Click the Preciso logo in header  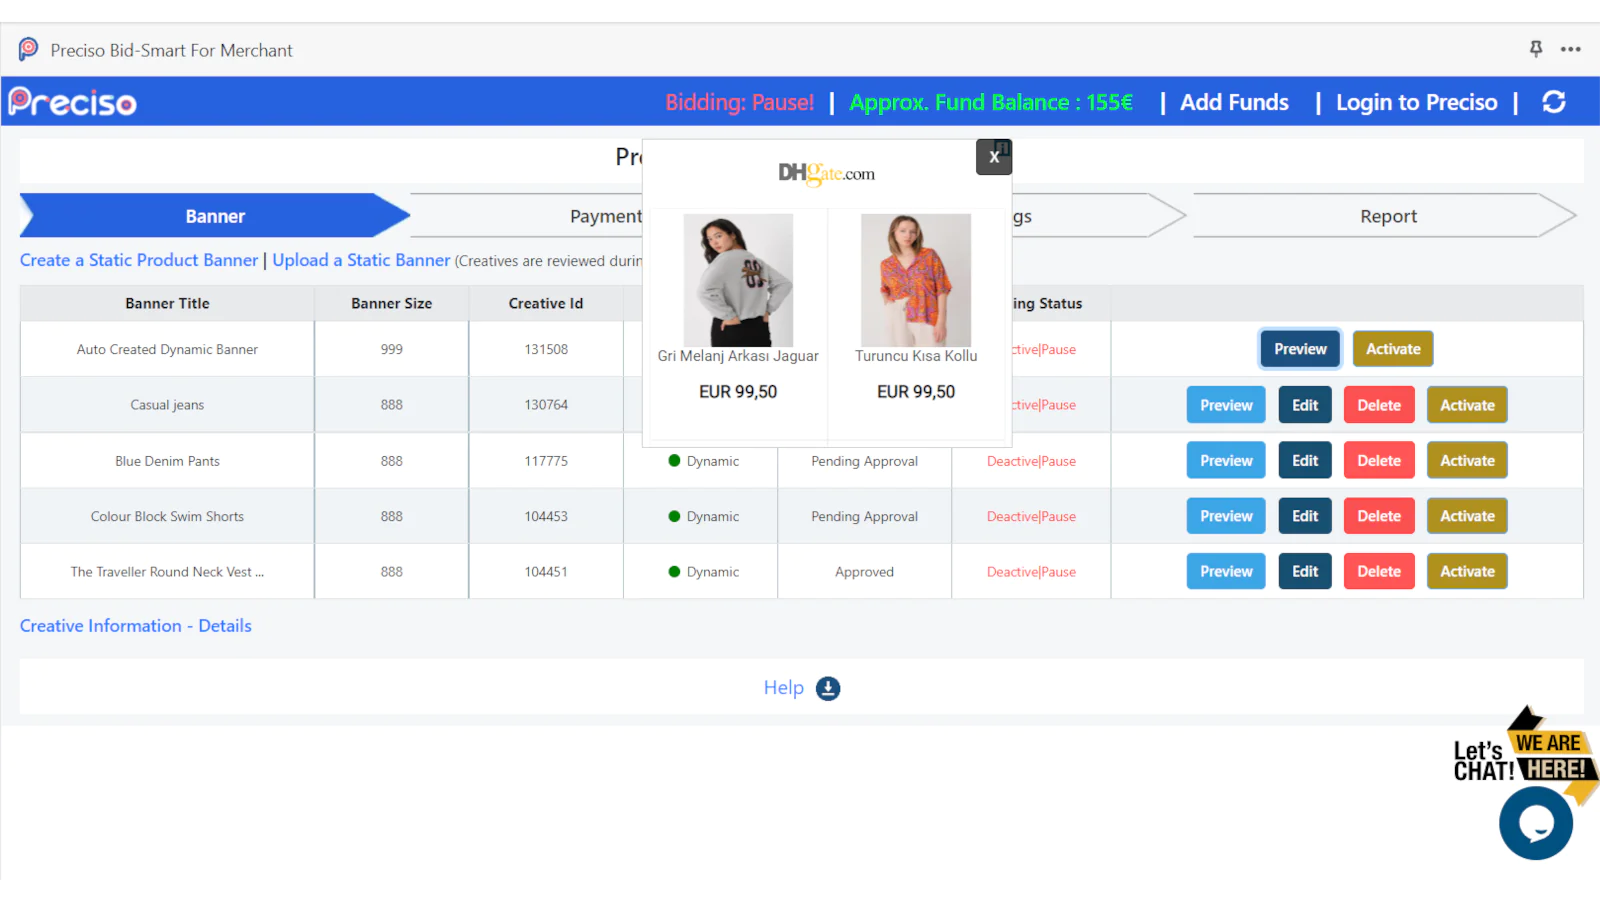(73, 102)
